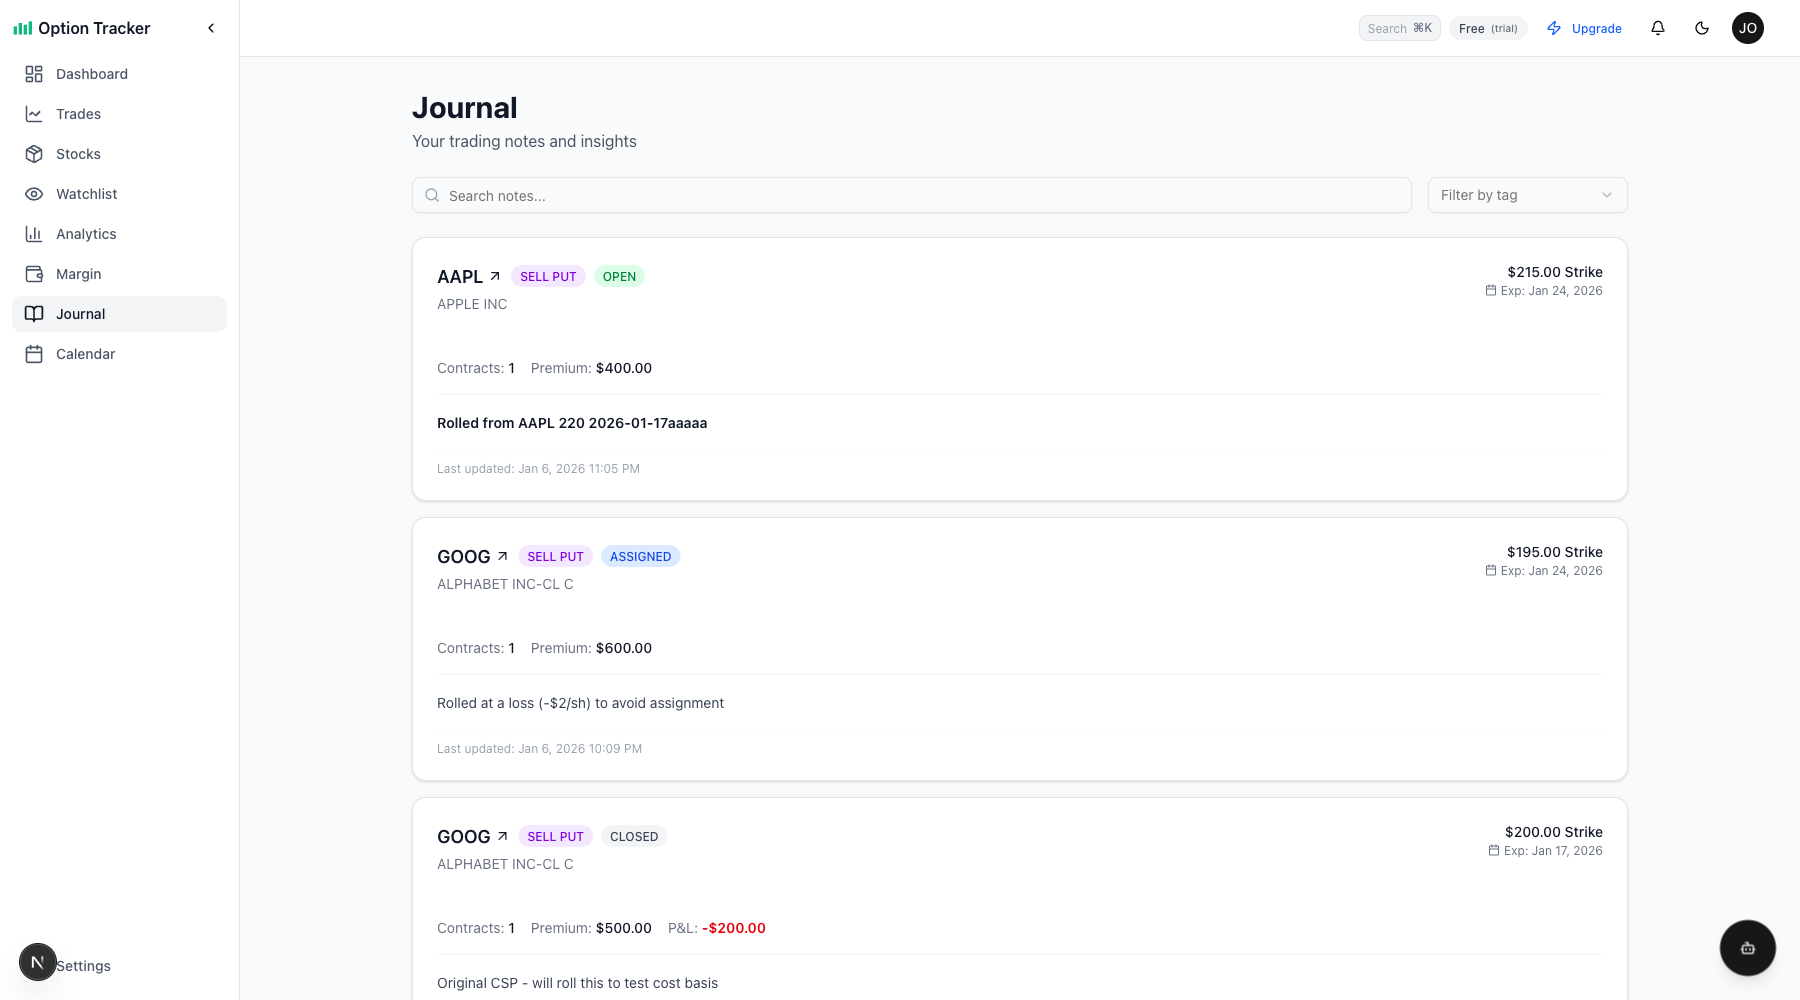Go to Dashboard in sidebar
This screenshot has height=1000, width=1800.
coord(91,74)
